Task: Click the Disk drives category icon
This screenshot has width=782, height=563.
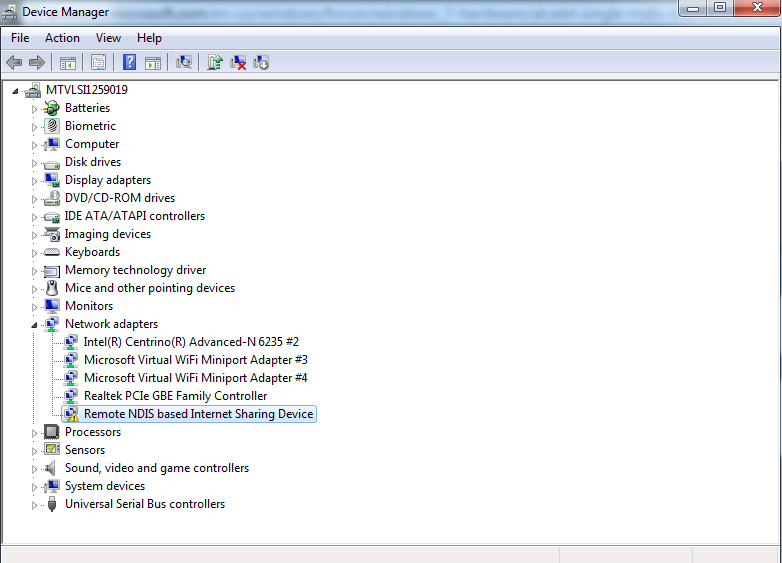Action: (x=52, y=163)
